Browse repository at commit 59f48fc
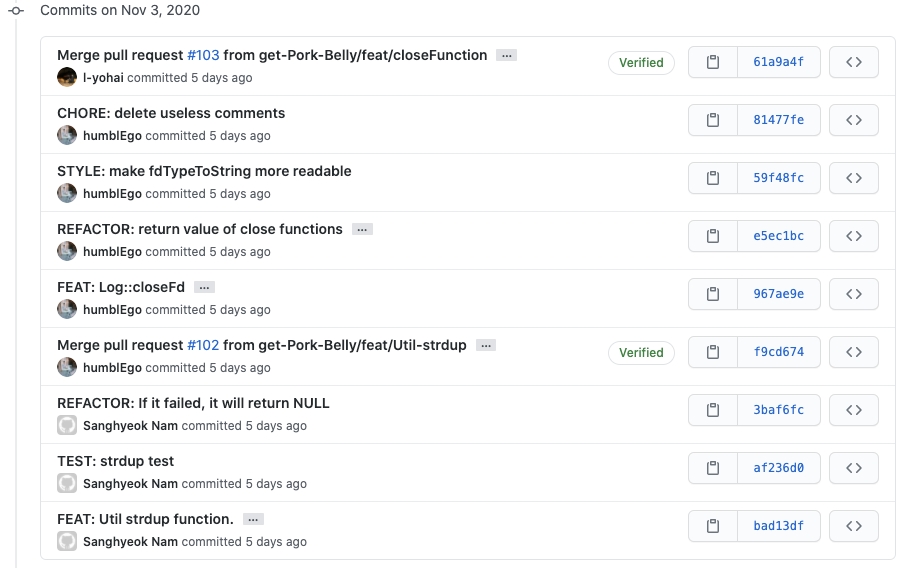The image size is (904, 572). point(853,178)
